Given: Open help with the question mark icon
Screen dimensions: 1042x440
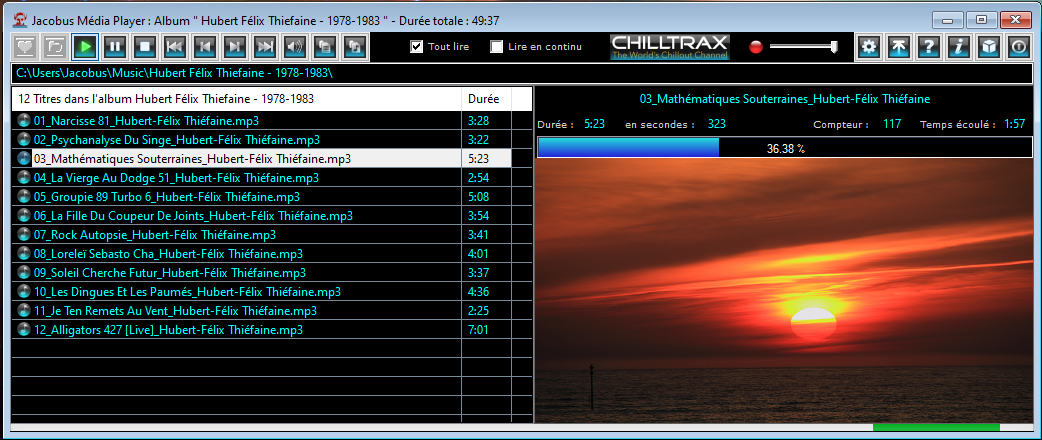Looking at the screenshot, I should (x=929, y=47).
